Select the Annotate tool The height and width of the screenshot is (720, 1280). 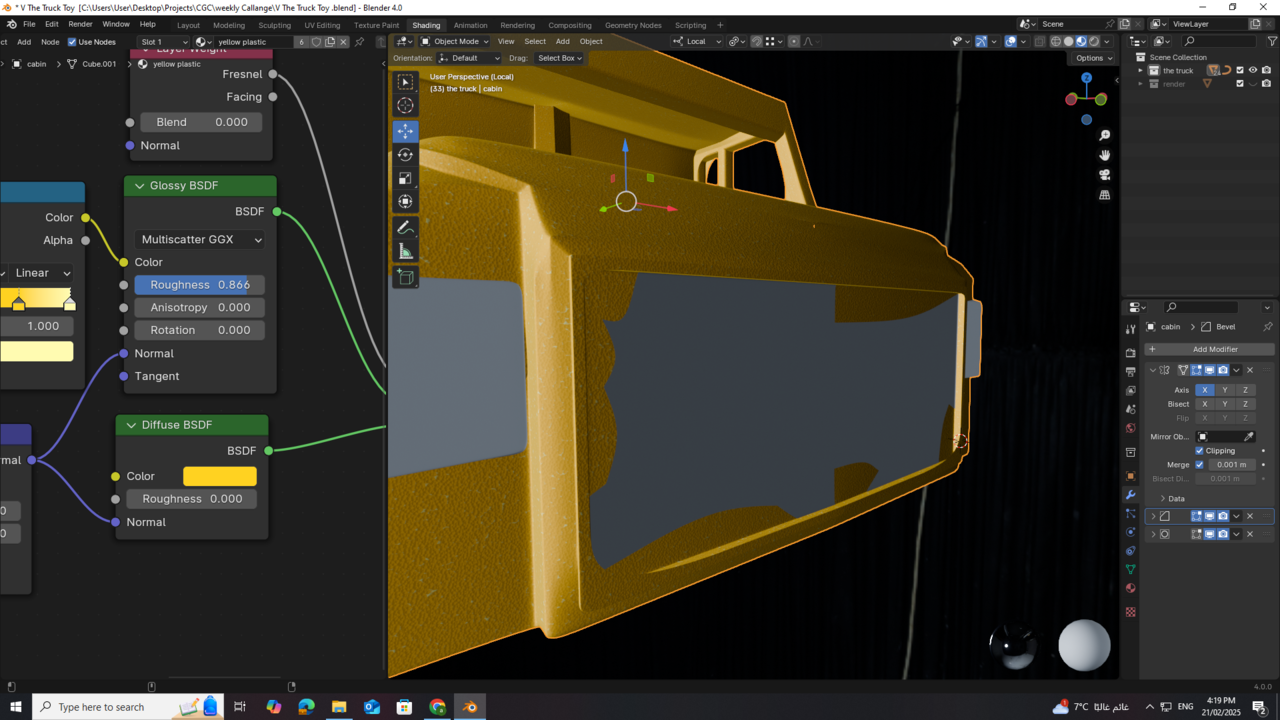coord(405,228)
